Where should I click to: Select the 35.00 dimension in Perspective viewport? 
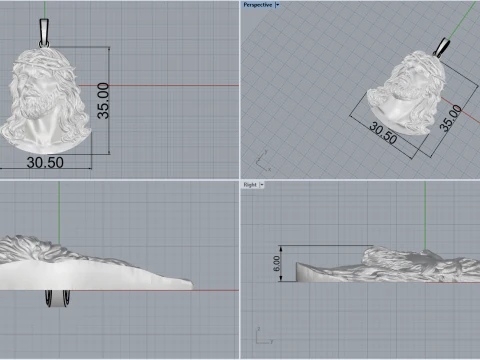click(450, 118)
